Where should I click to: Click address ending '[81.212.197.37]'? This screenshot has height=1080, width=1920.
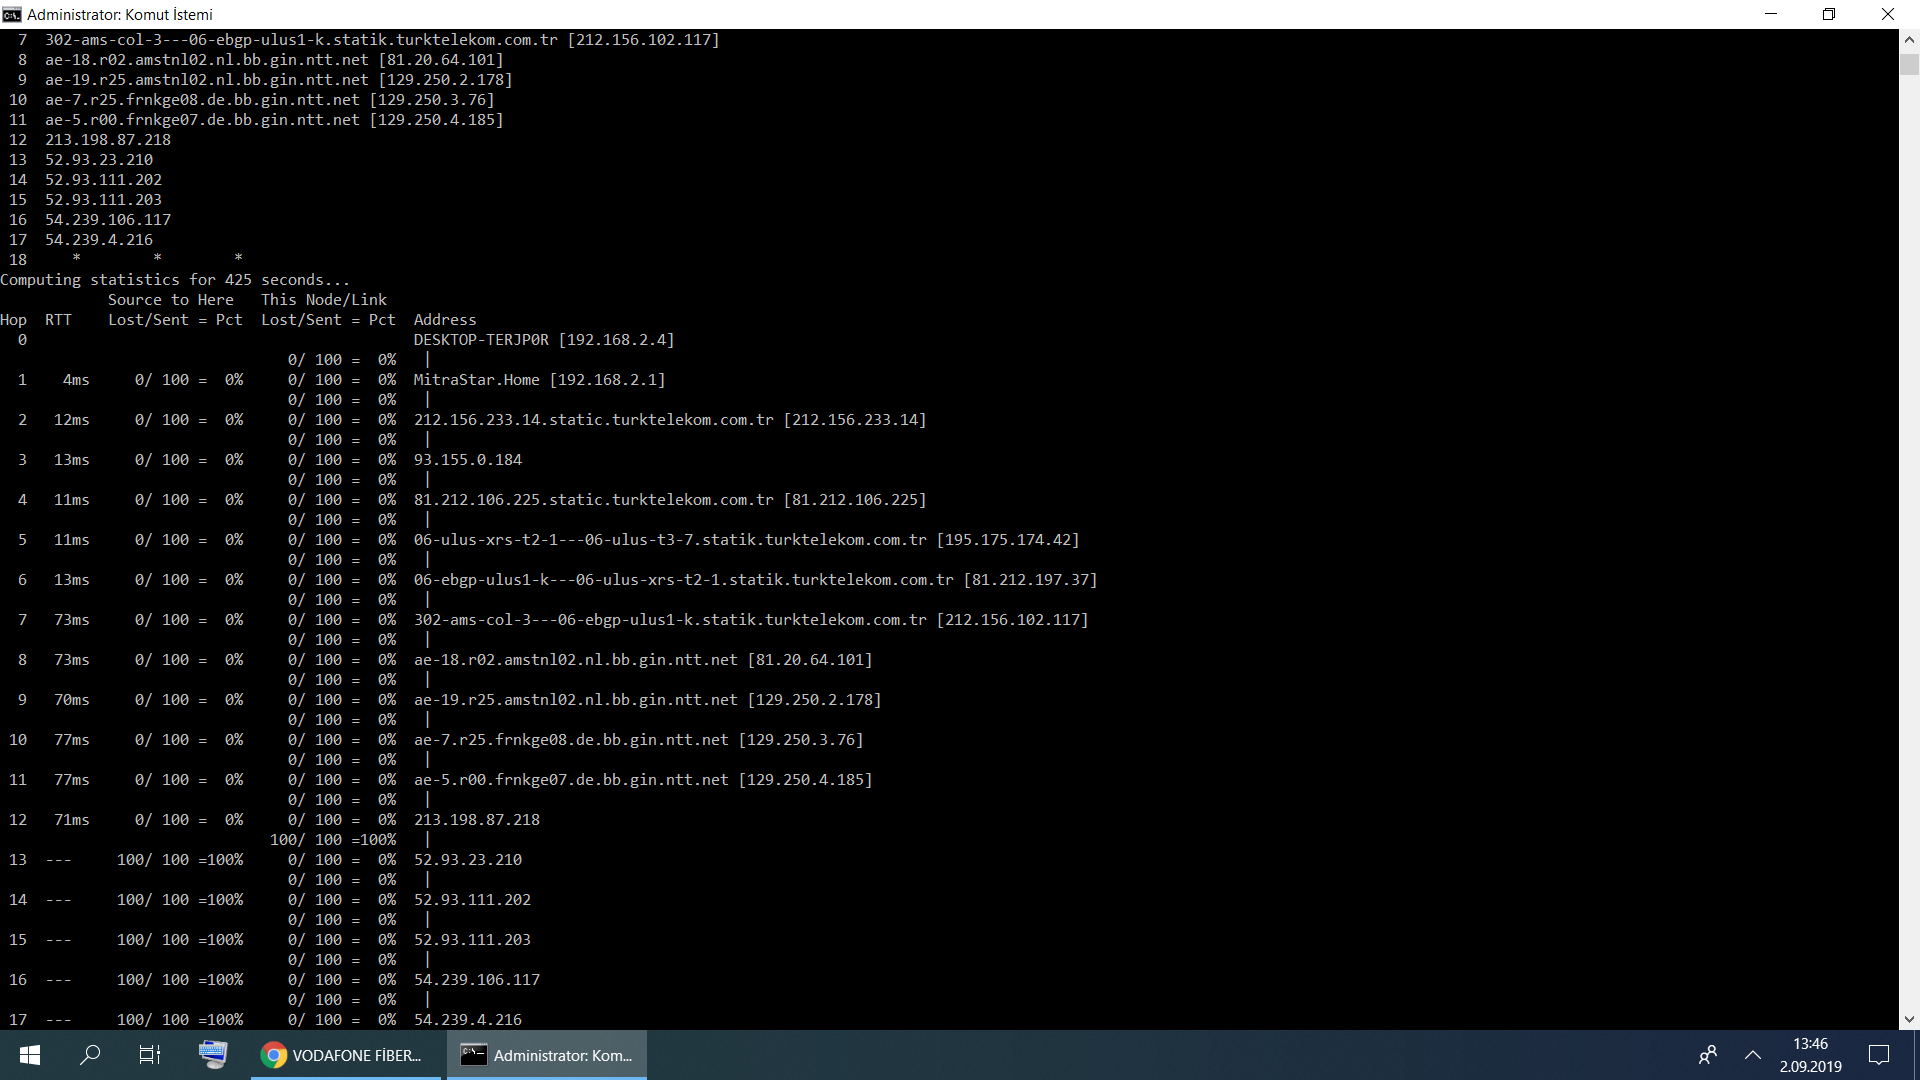pyautogui.click(x=755, y=580)
